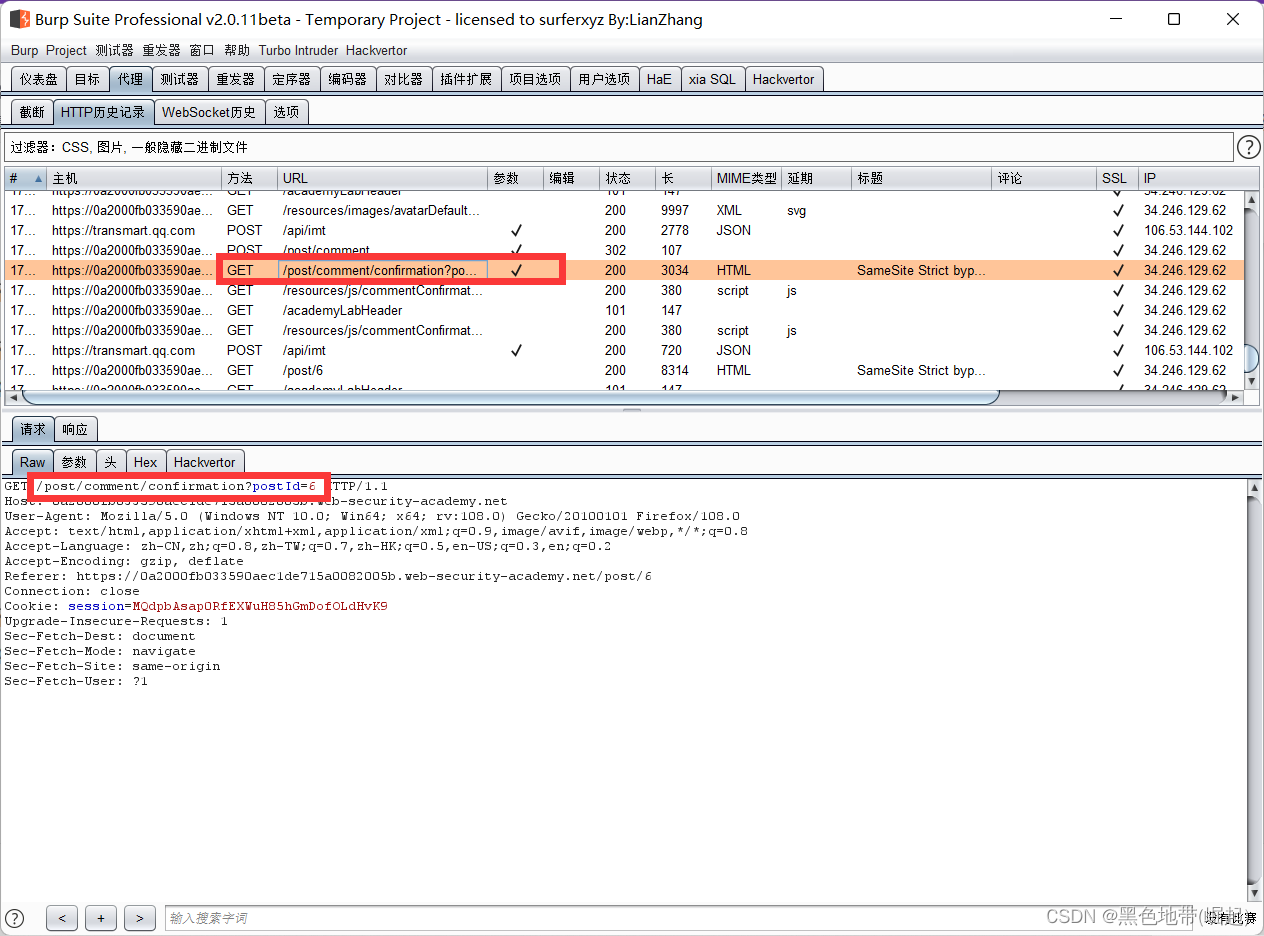Switch to the 测试器 intruder tab

(180, 79)
